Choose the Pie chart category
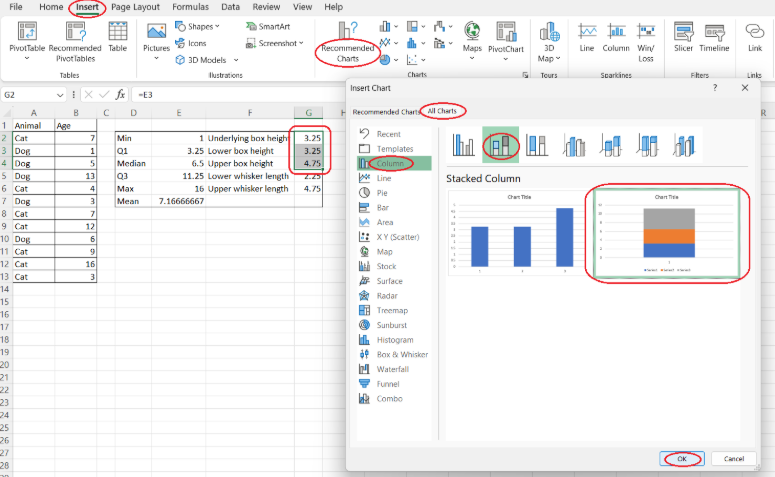Image resolution: width=775 pixels, height=477 pixels. (x=385, y=192)
